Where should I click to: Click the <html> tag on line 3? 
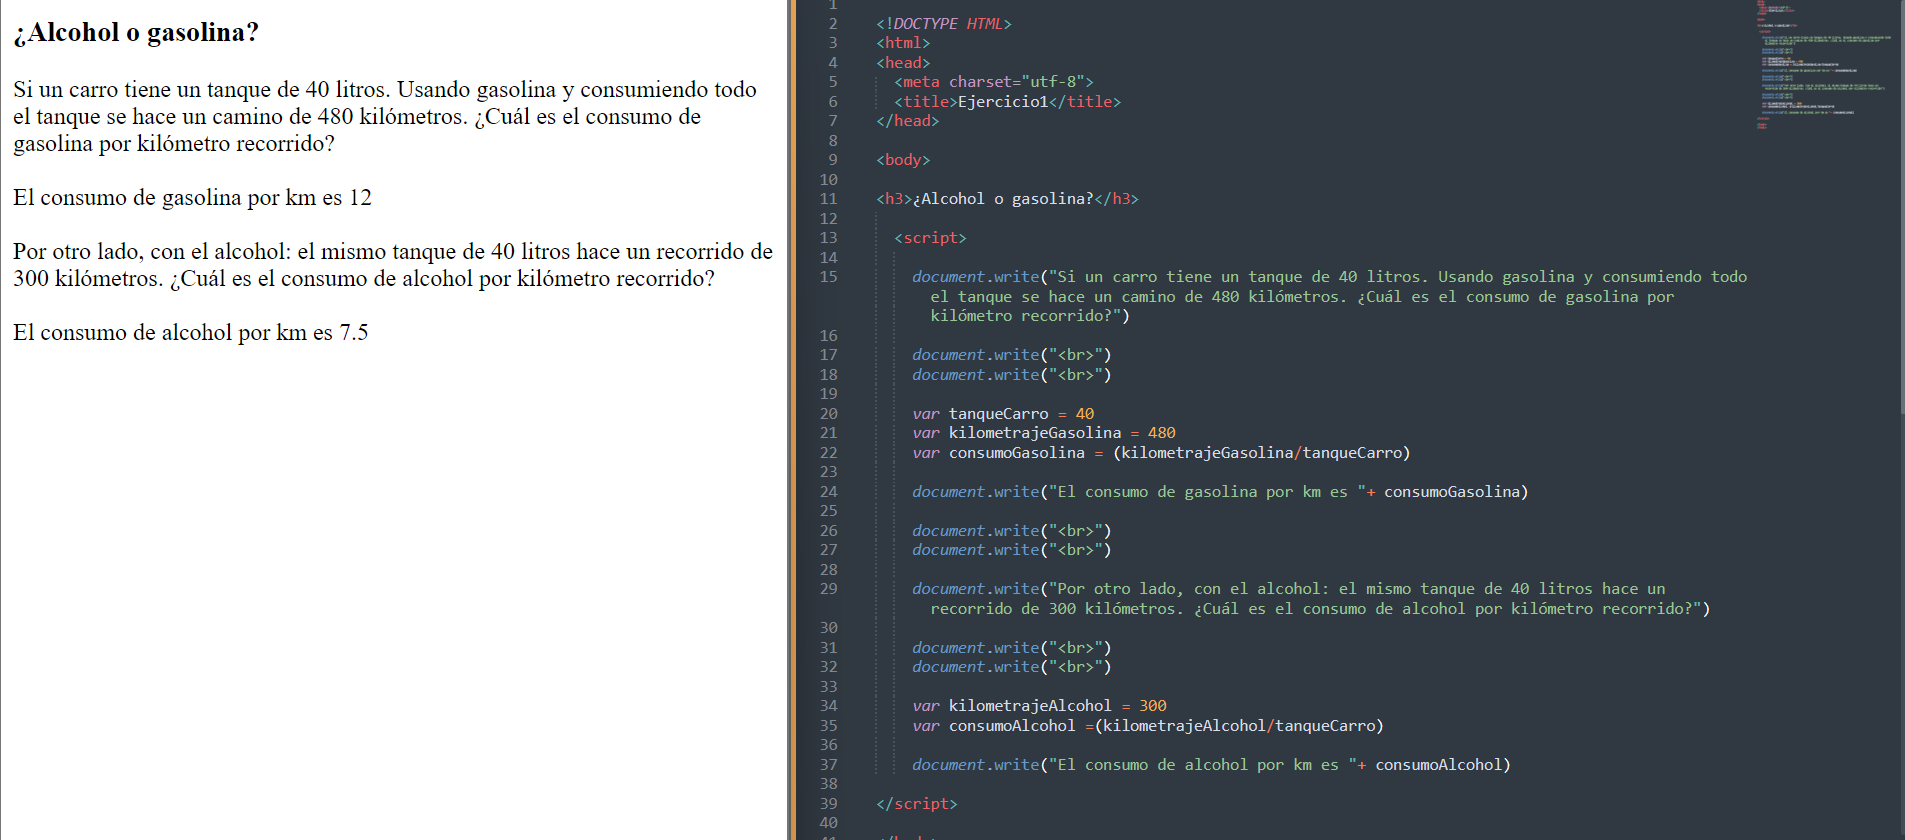pyautogui.click(x=903, y=43)
